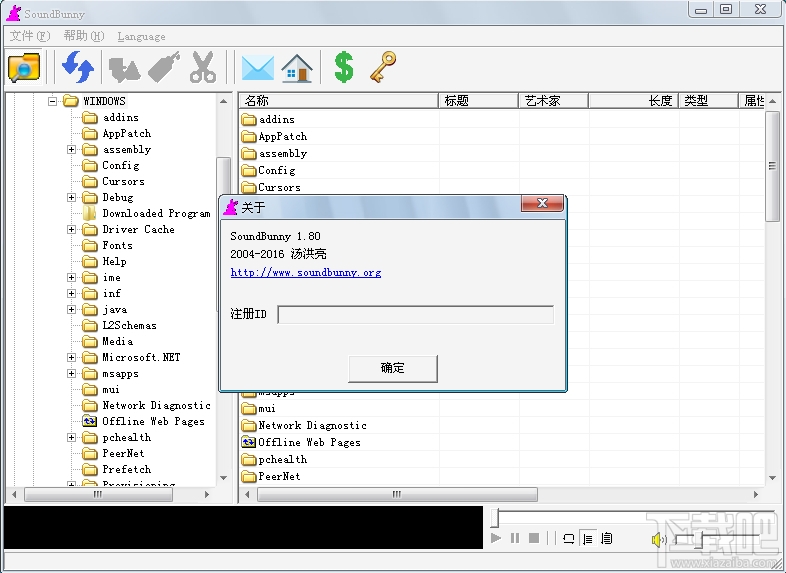Select Media folder in the tree

click(x=117, y=341)
